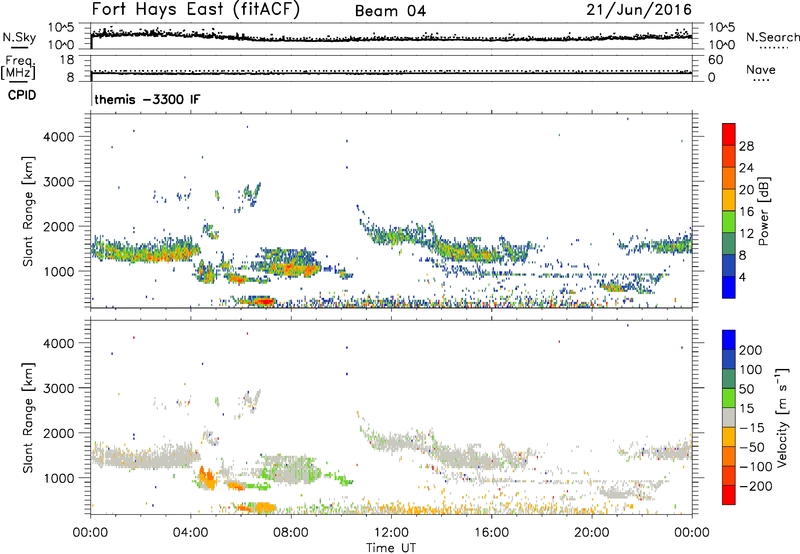The image size is (800, 554).
Task: Click the '-15' velocity scale value
Action: coord(752,428)
